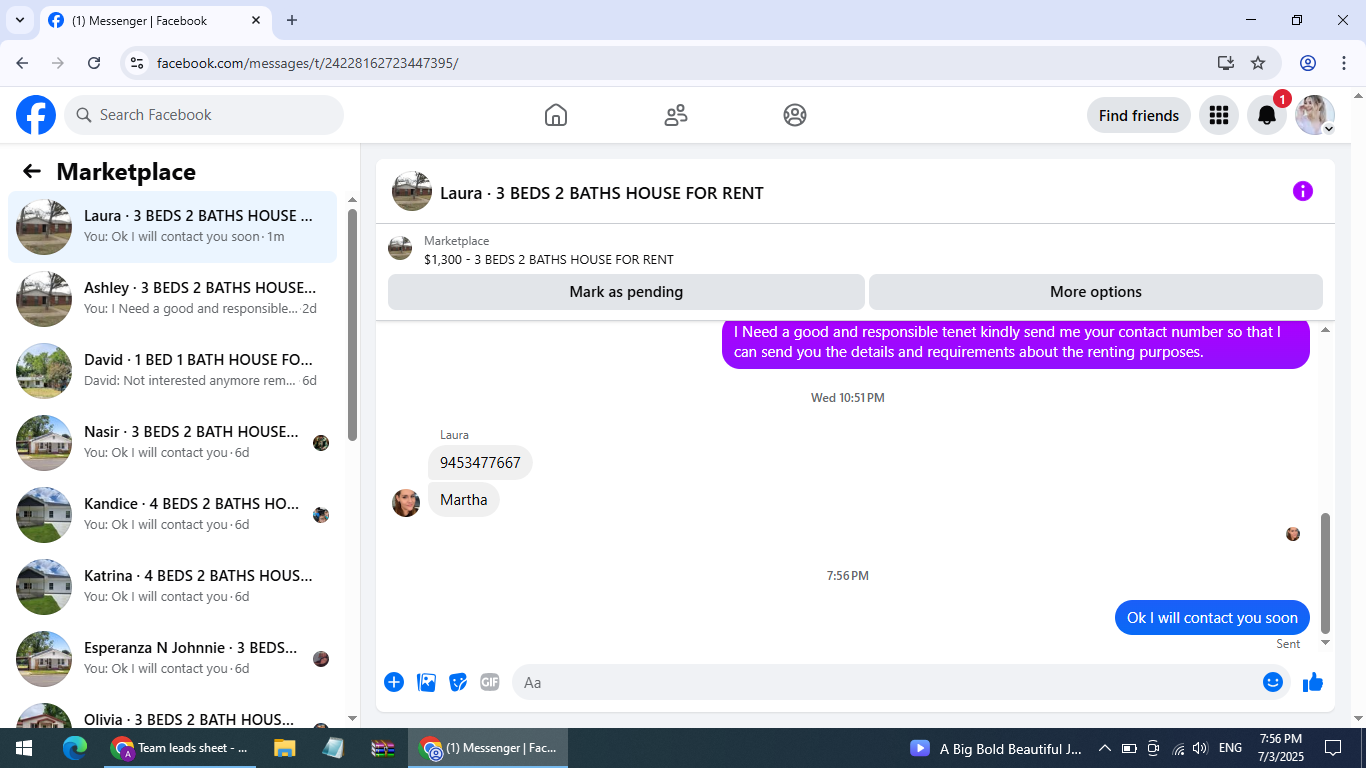Image resolution: width=1366 pixels, height=768 pixels.
Task: Go back from Marketplace with arrow
Action: click(x=32, y=171)
